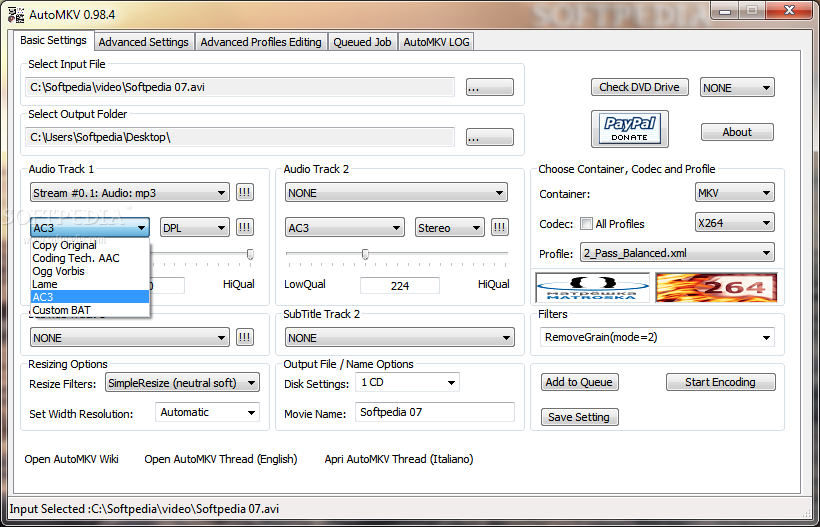
Task: Open the DVD drive NONE dropdown
Action: [x=737, y=88]
